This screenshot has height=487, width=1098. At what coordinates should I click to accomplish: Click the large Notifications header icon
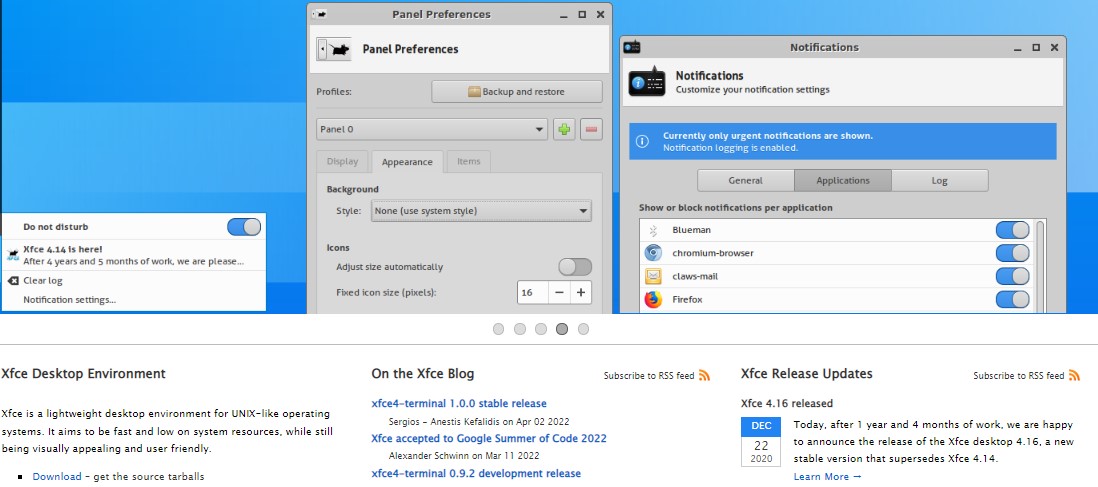pos(647,81)
